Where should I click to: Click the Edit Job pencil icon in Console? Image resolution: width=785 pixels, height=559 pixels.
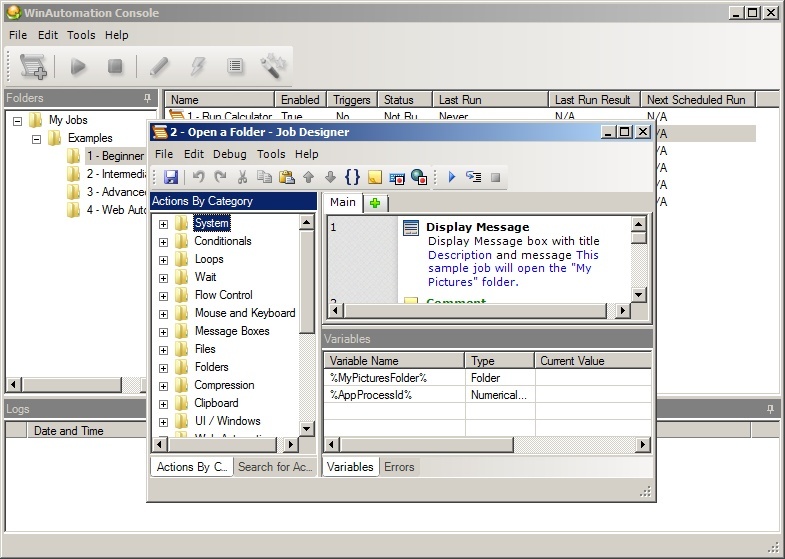(159, 66)
